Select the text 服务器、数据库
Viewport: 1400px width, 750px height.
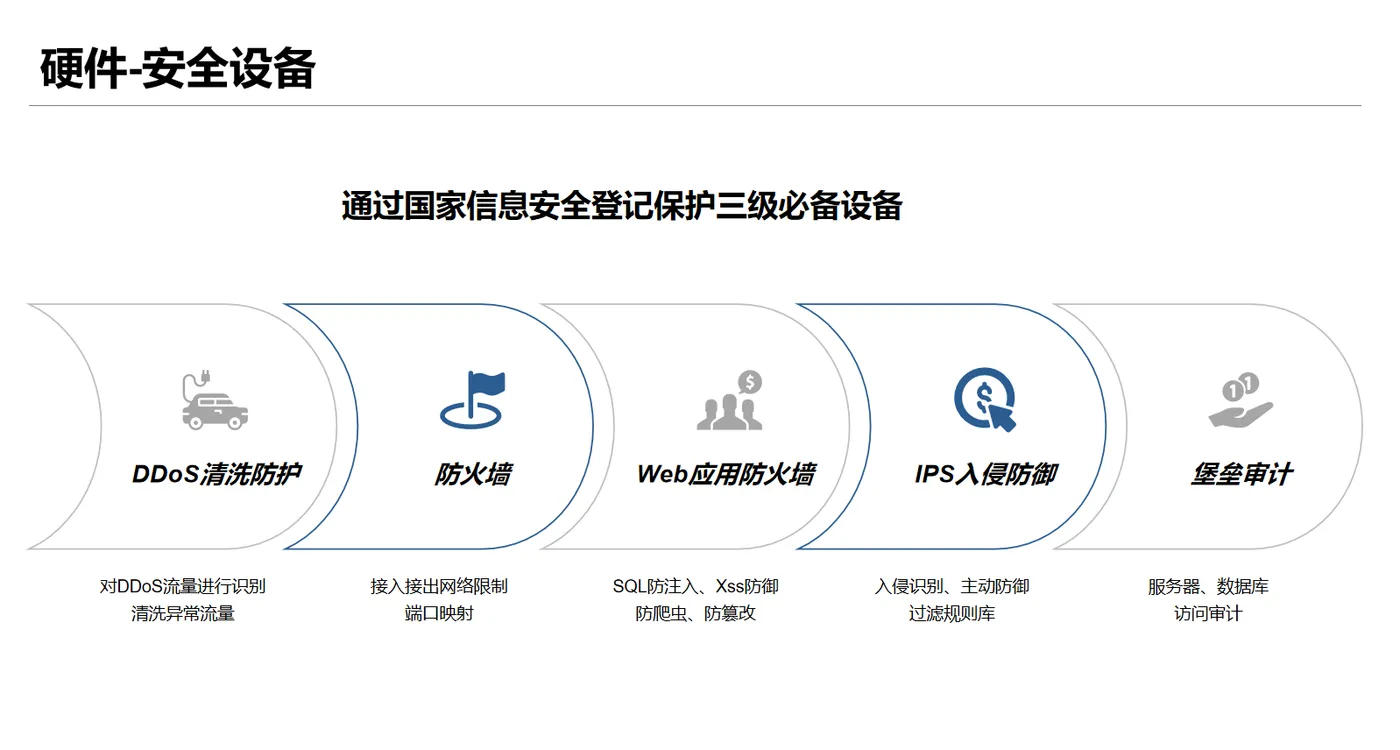[x=1208, y=586]
